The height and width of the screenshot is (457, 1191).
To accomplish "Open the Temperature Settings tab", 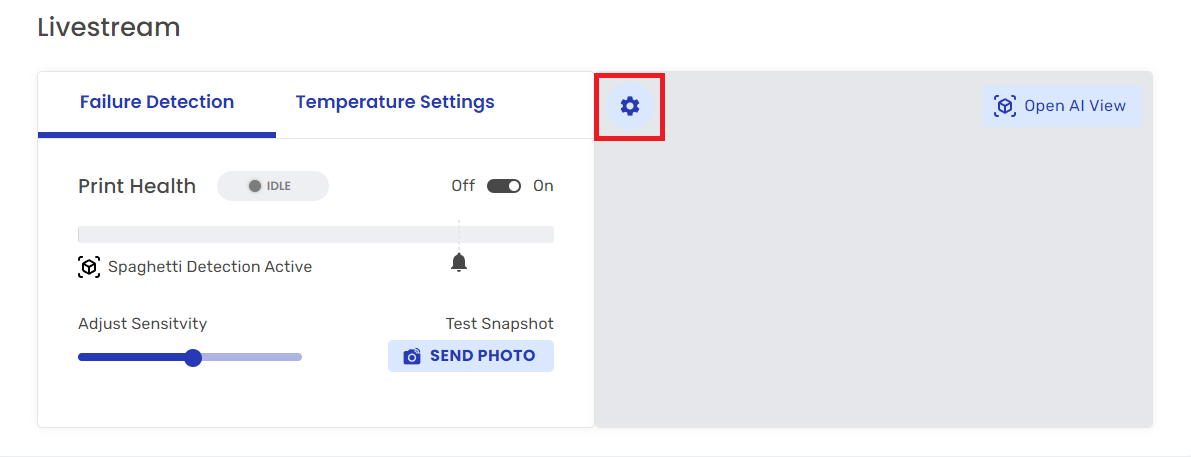I will click(x=395, y=102).
